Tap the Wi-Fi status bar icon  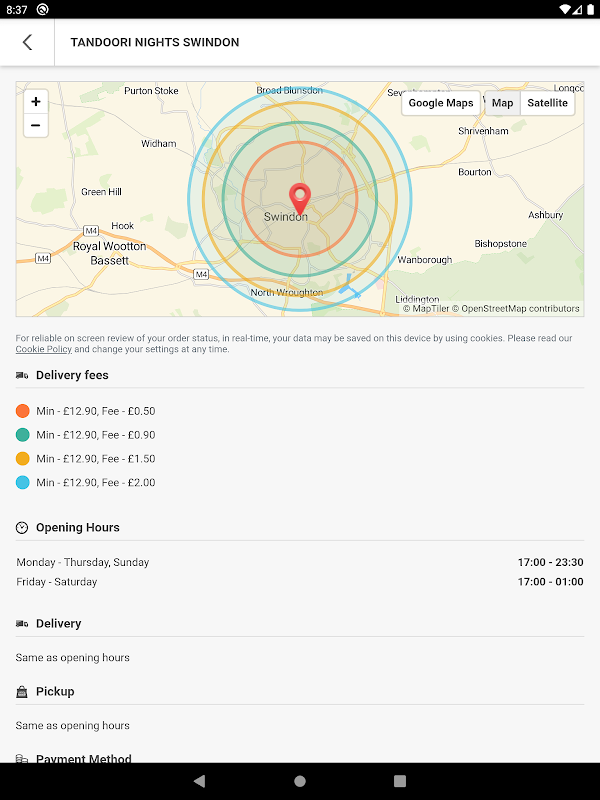tap(565, 10)
